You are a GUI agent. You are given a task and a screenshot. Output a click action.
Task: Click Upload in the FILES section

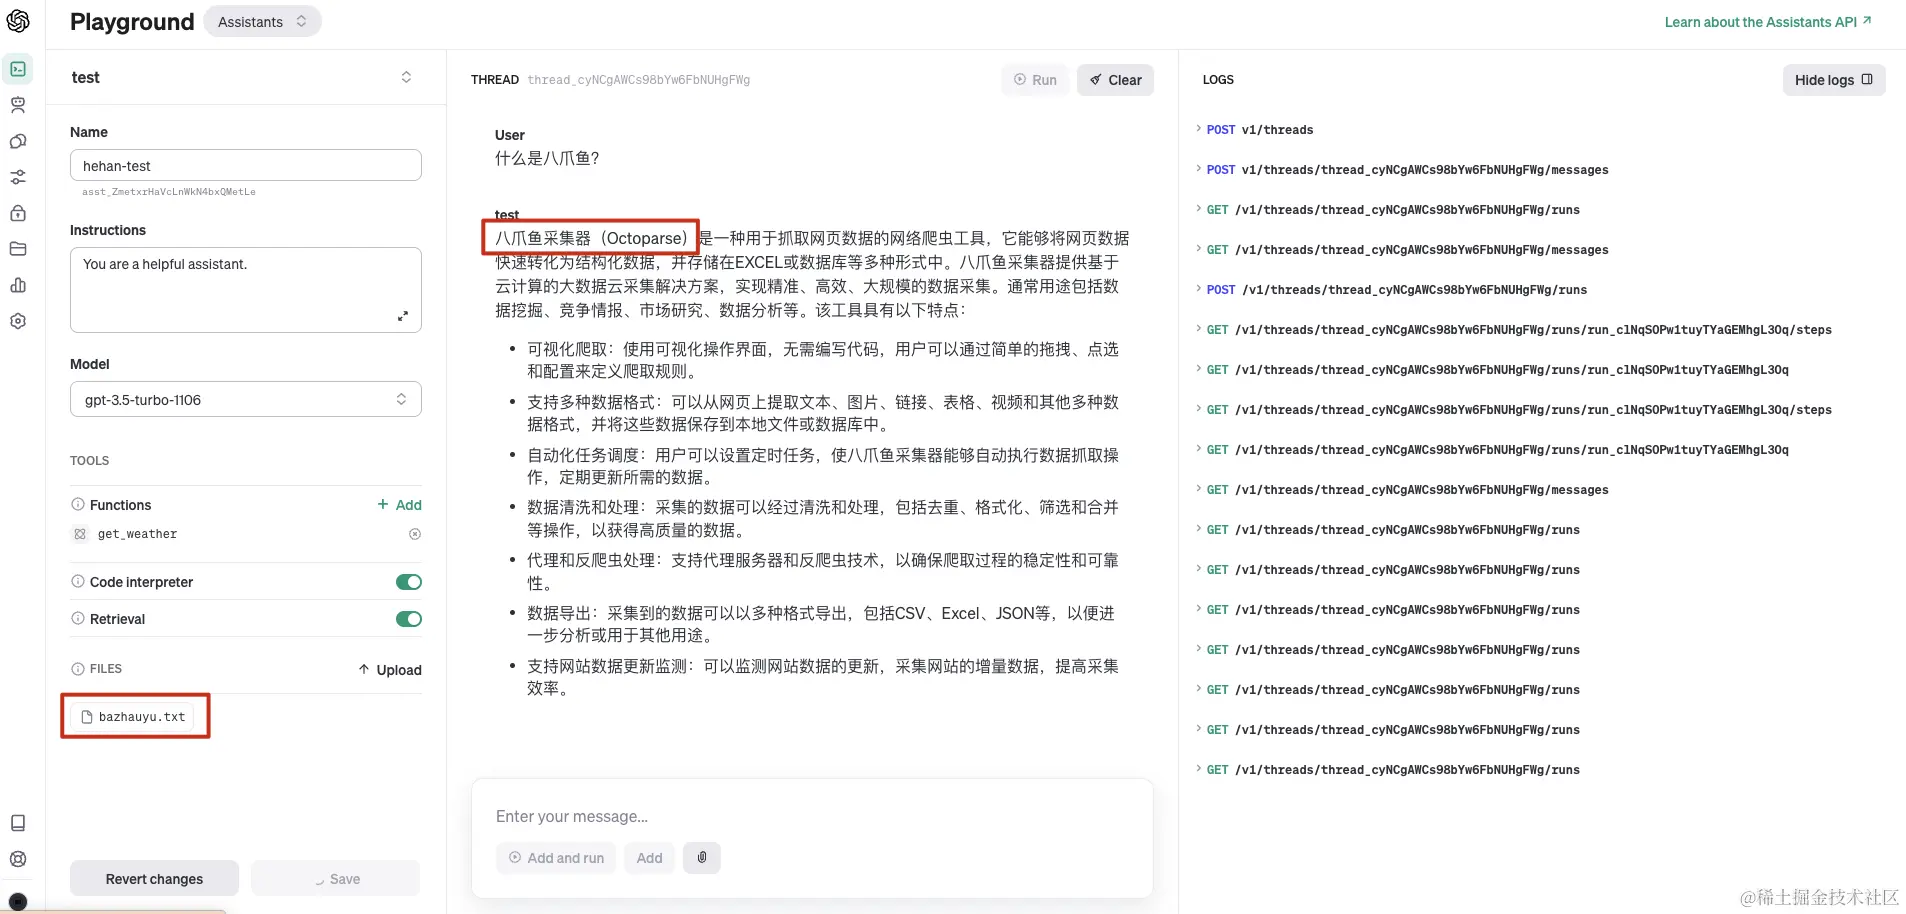point(390,670)
